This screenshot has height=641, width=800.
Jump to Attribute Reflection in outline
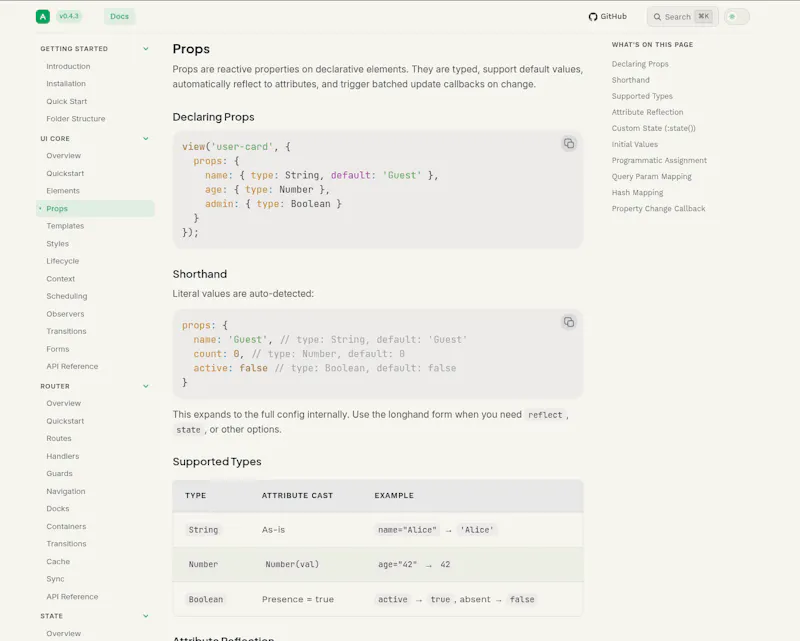point(647,112)
